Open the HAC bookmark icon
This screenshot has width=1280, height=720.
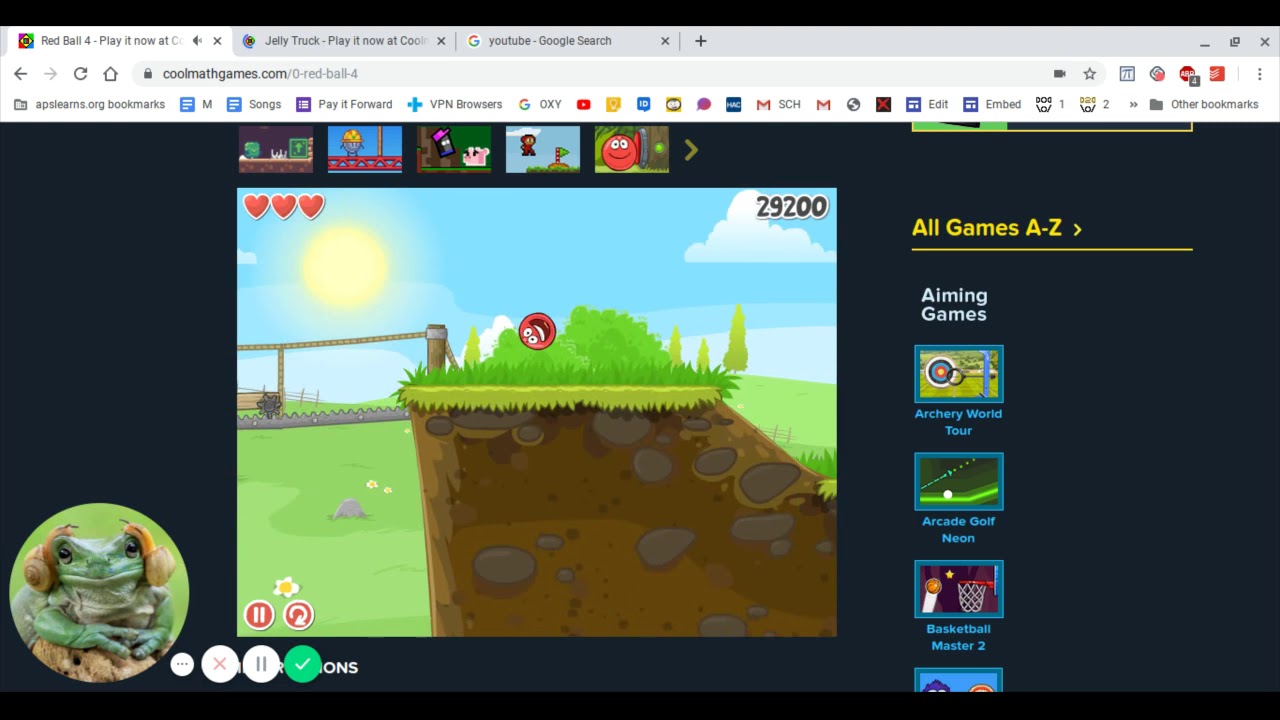pyautogui.click(x=734, y=104)
